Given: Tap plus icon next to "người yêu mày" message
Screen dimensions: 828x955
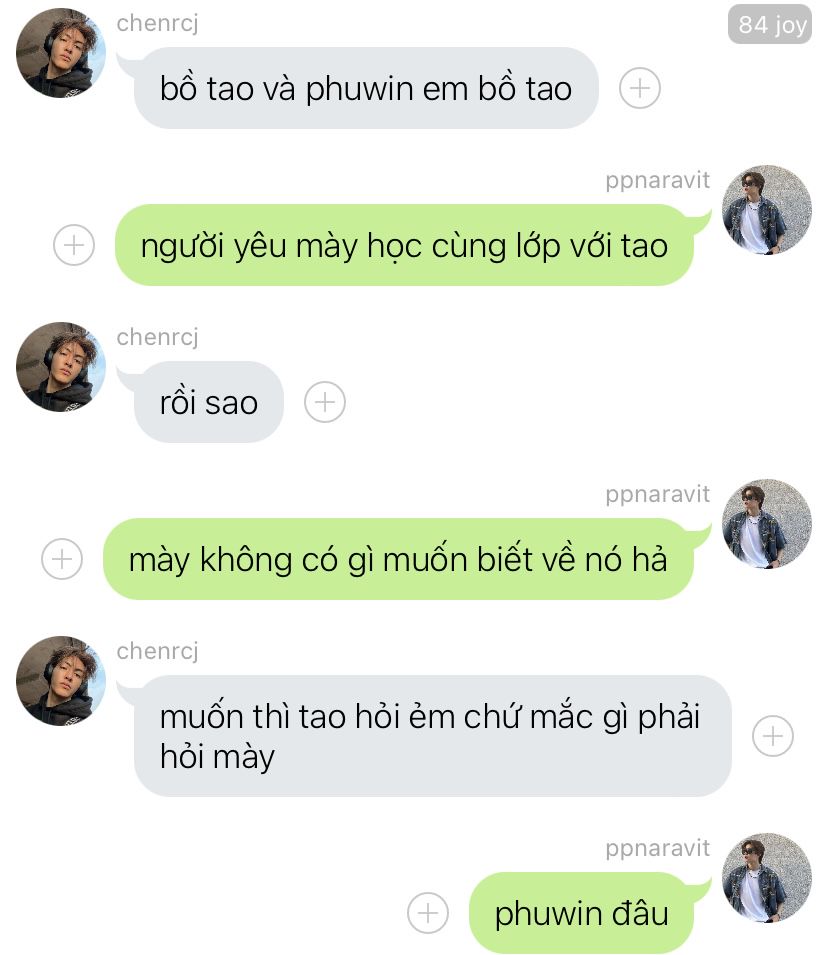Looking at the screenshot, I should (x=74, y=245).
